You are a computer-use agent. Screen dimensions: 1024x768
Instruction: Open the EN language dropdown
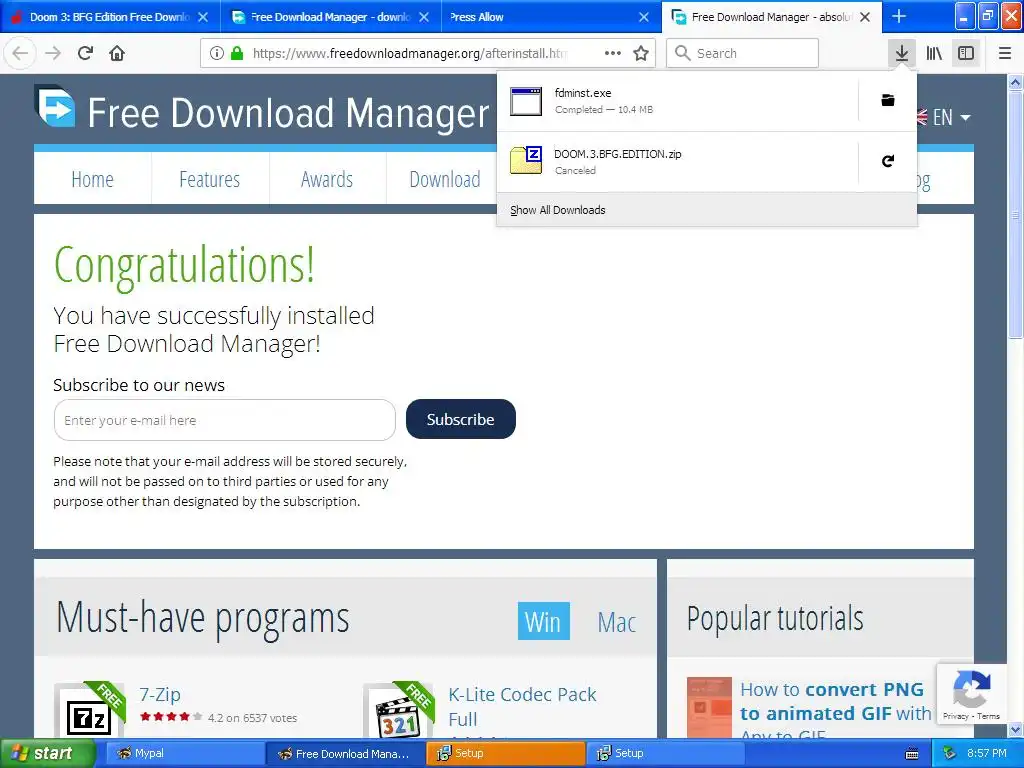(944, 118)
